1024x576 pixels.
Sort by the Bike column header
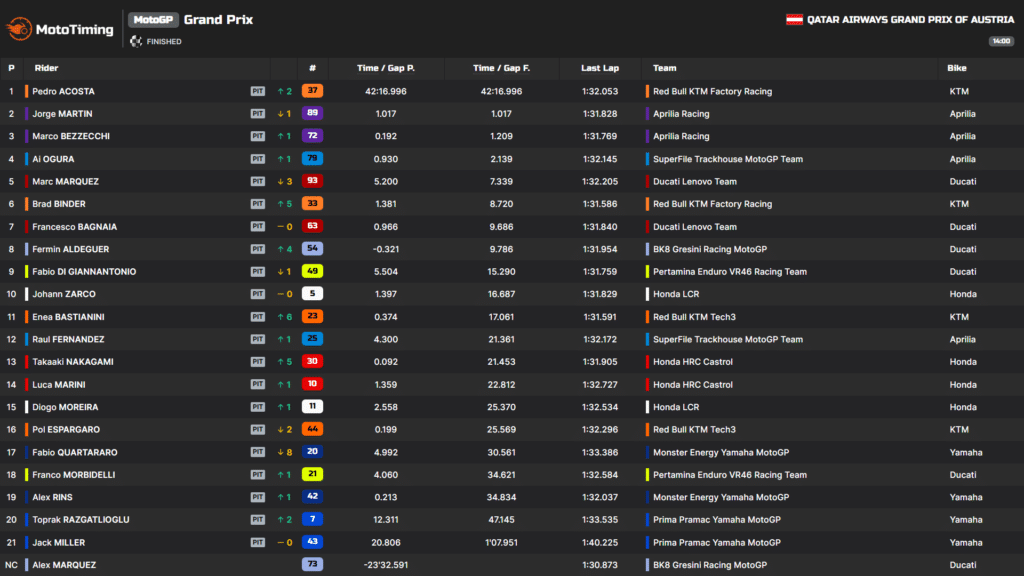pos(957,68)
